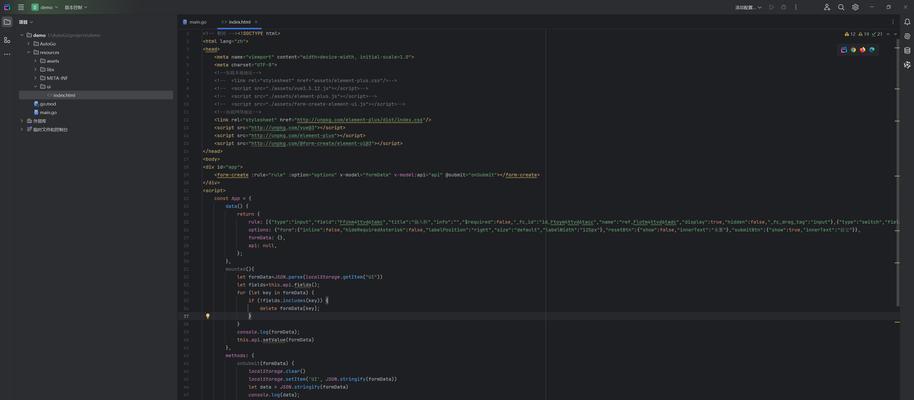Jump to next highlighted problem arrow
Viewport: 914px width, 400px height.
[x=895, y=34]
